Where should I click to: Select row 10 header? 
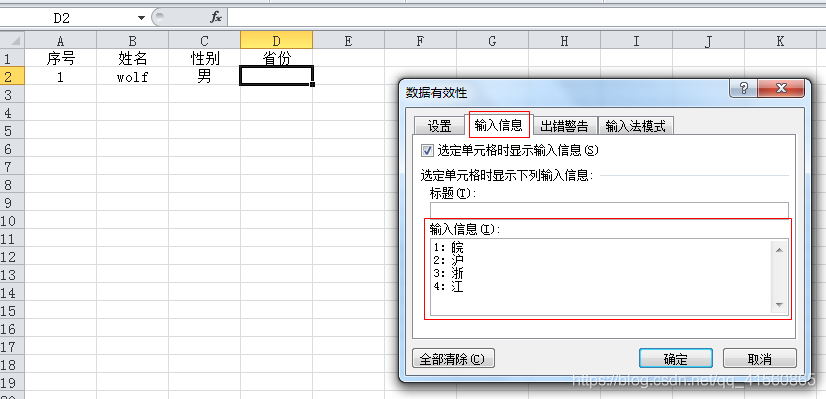(12, 221)
